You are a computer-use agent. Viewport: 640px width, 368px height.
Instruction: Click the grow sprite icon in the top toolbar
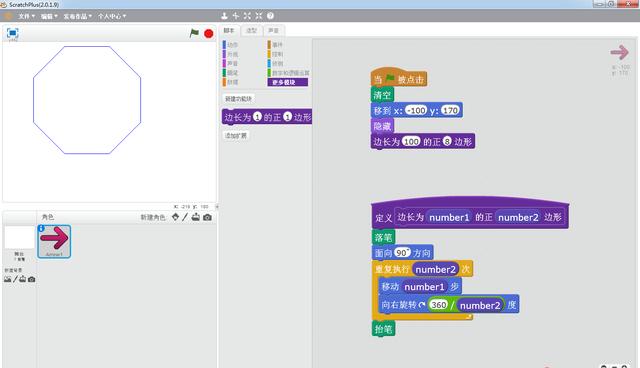tap(247, 16)
